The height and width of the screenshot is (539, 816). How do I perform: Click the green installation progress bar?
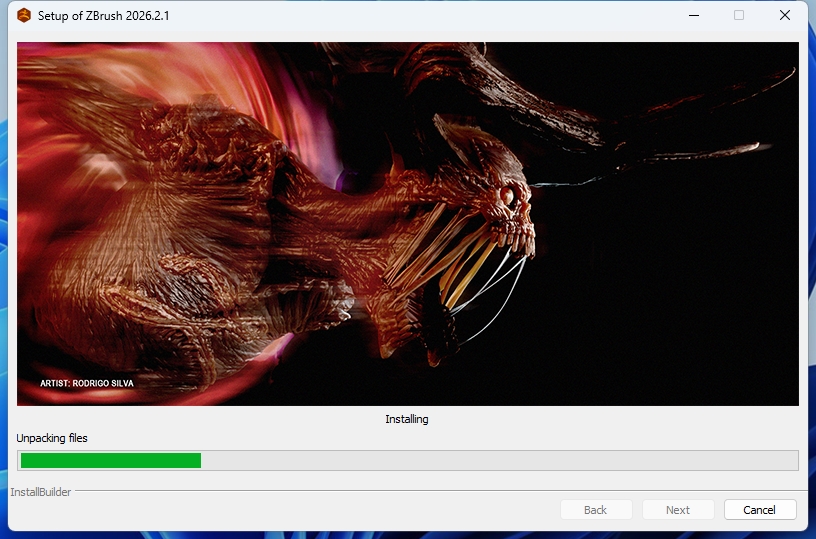point(408,460)
